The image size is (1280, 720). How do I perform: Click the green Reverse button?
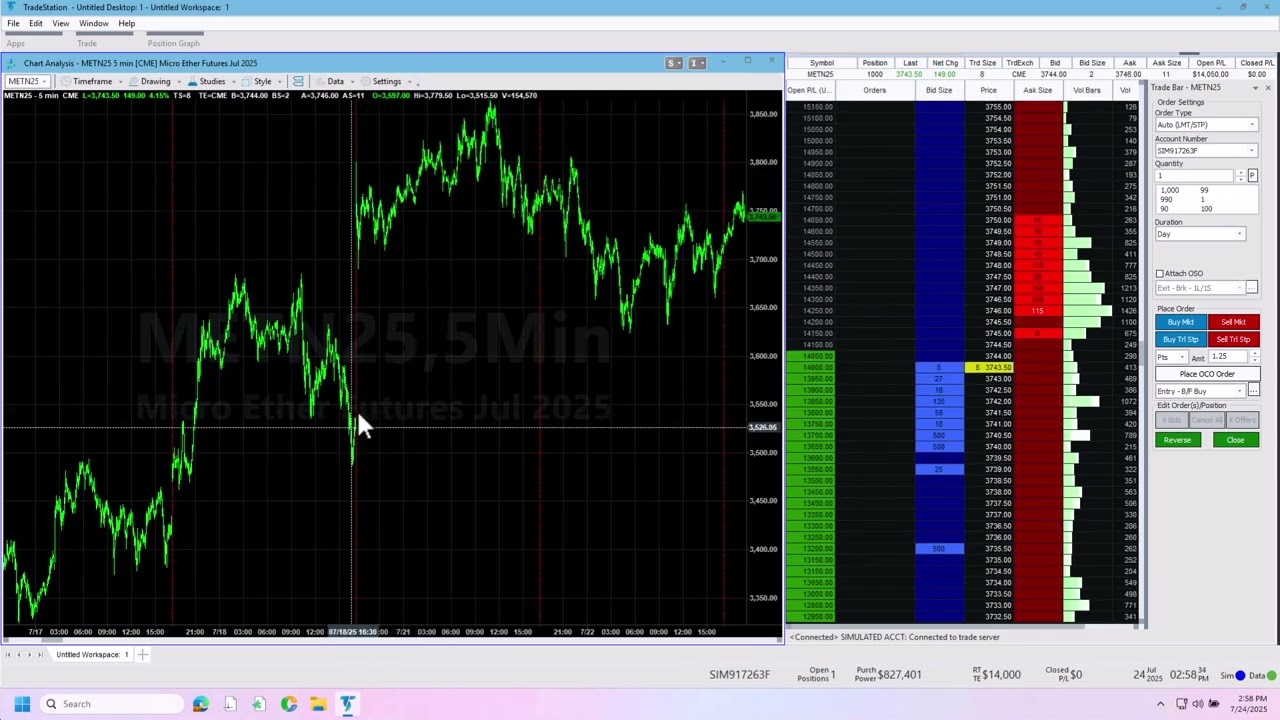pos(1177,440)
